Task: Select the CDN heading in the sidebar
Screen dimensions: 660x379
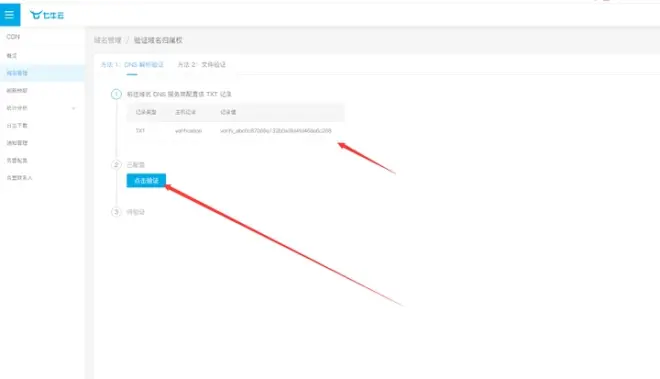Action: point(13,37)
